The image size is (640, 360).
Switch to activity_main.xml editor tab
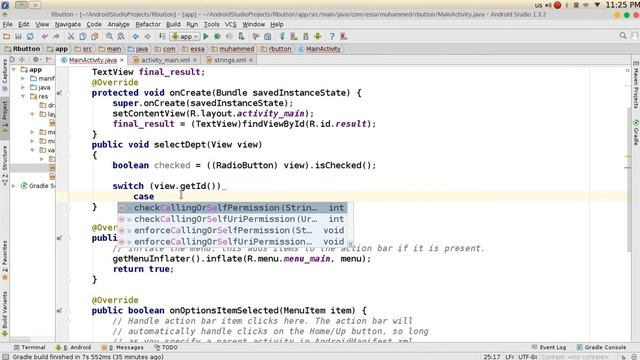pos(165,60)
